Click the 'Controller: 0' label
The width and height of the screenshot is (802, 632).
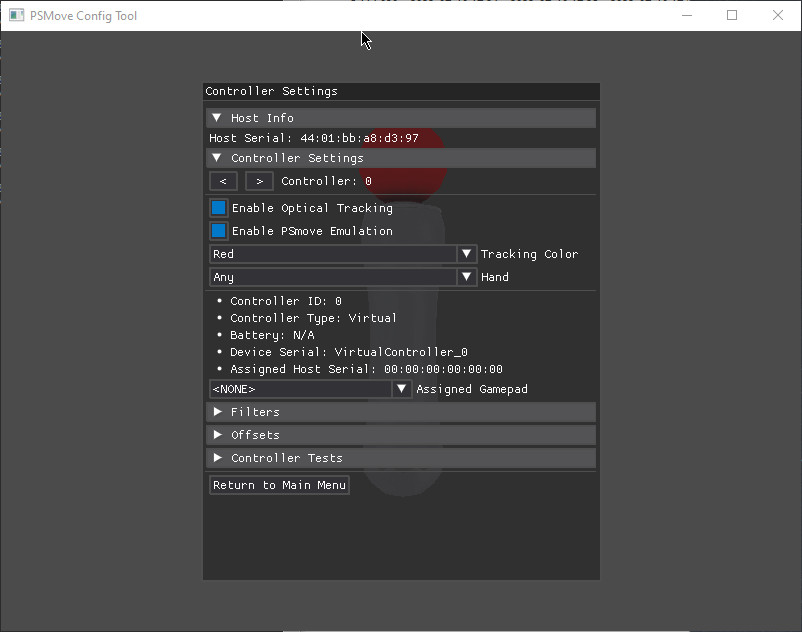point(326,181)
